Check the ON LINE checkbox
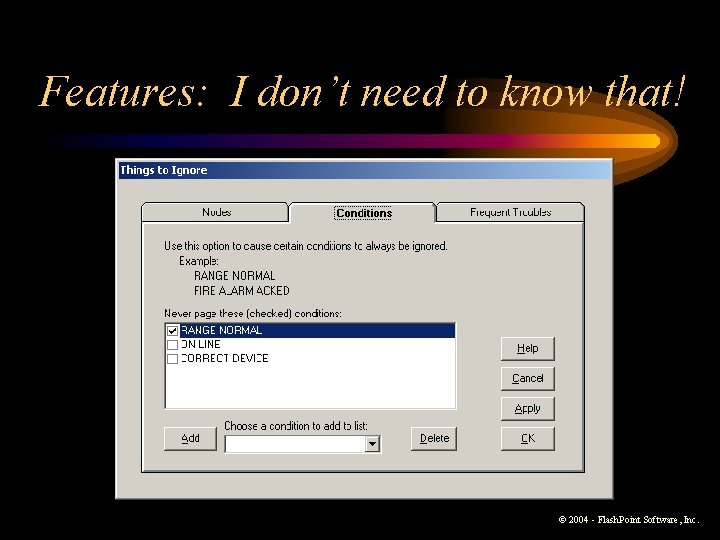Image resolution: width=720 pixels, height=540 pixels. point(172,345)
